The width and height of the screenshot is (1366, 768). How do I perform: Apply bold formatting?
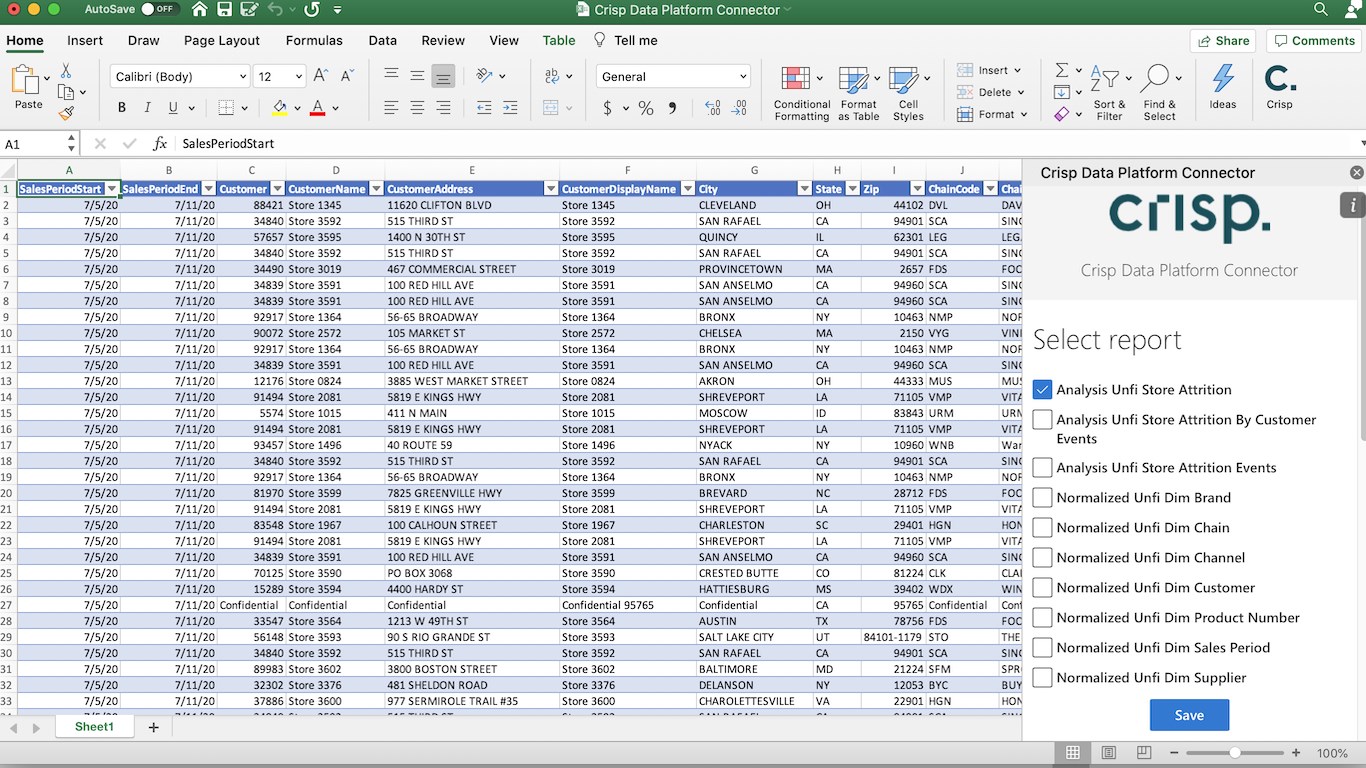(x=122, y=108)
